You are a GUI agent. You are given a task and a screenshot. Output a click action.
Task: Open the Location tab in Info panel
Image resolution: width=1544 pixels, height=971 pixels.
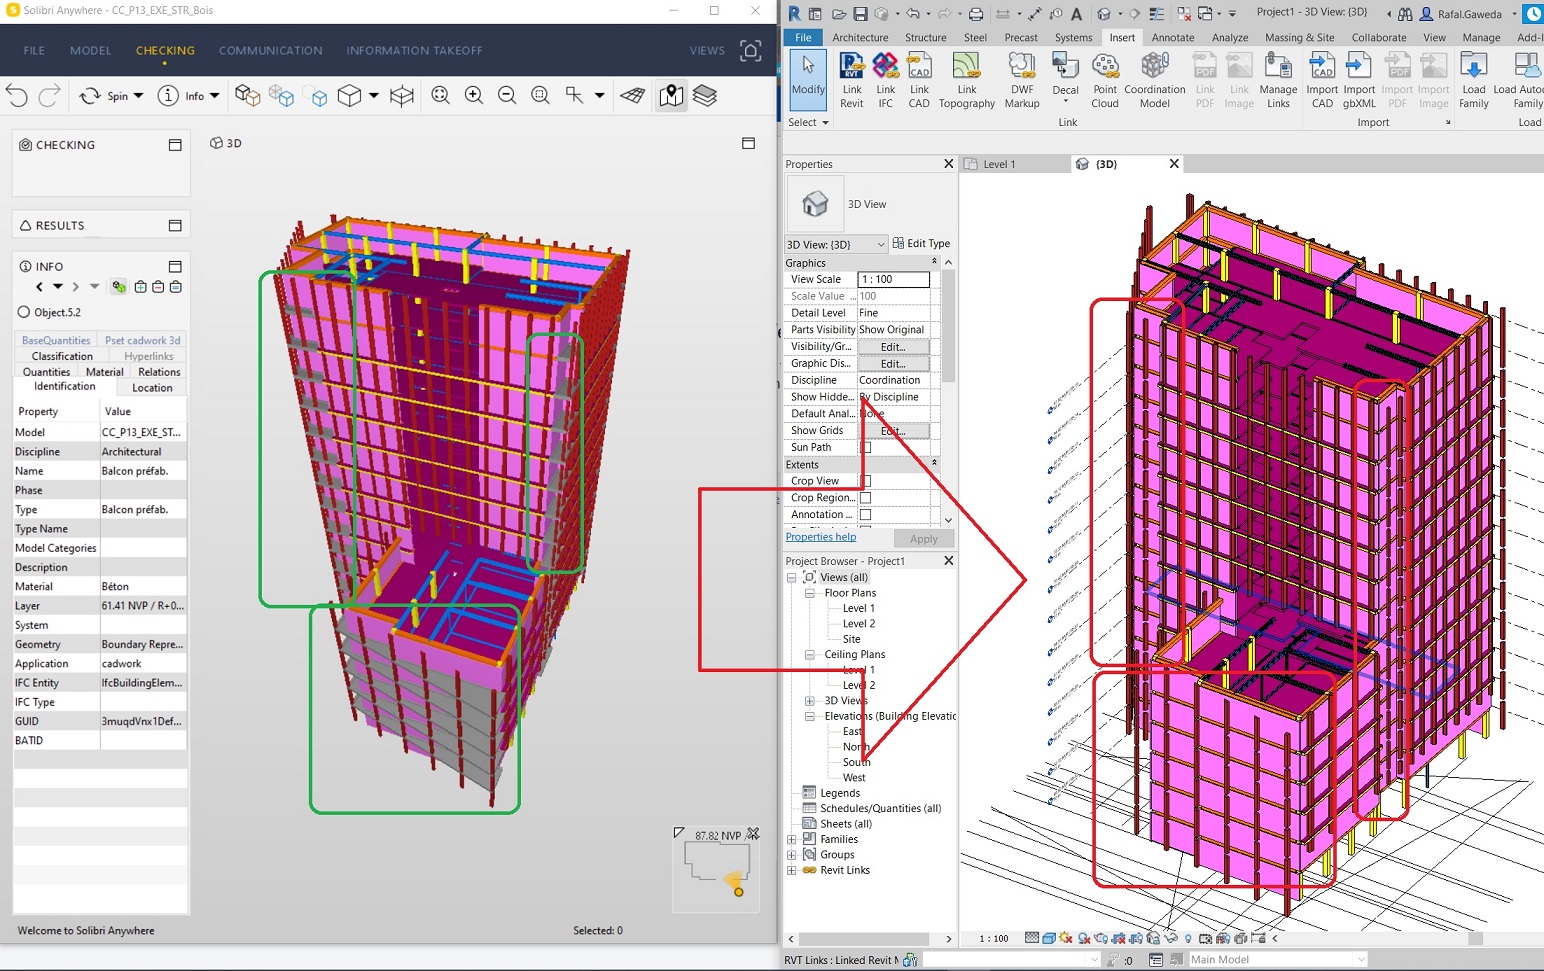(152, 388)
